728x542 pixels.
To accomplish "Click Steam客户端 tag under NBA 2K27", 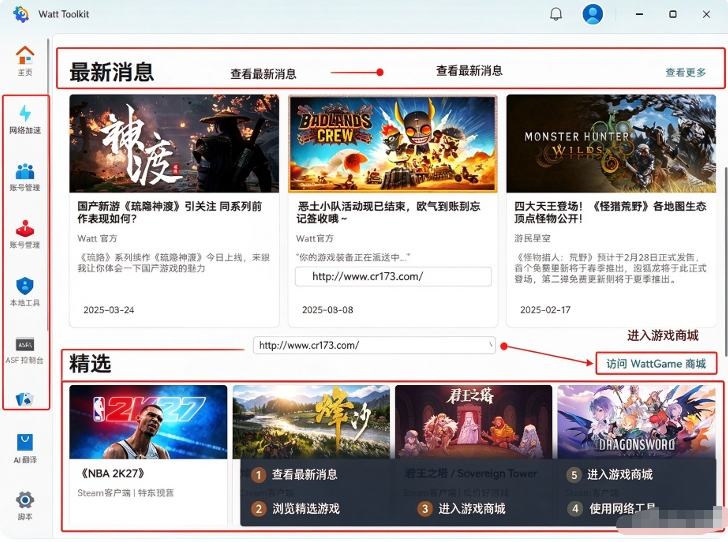I will click(x=104, y=493).
